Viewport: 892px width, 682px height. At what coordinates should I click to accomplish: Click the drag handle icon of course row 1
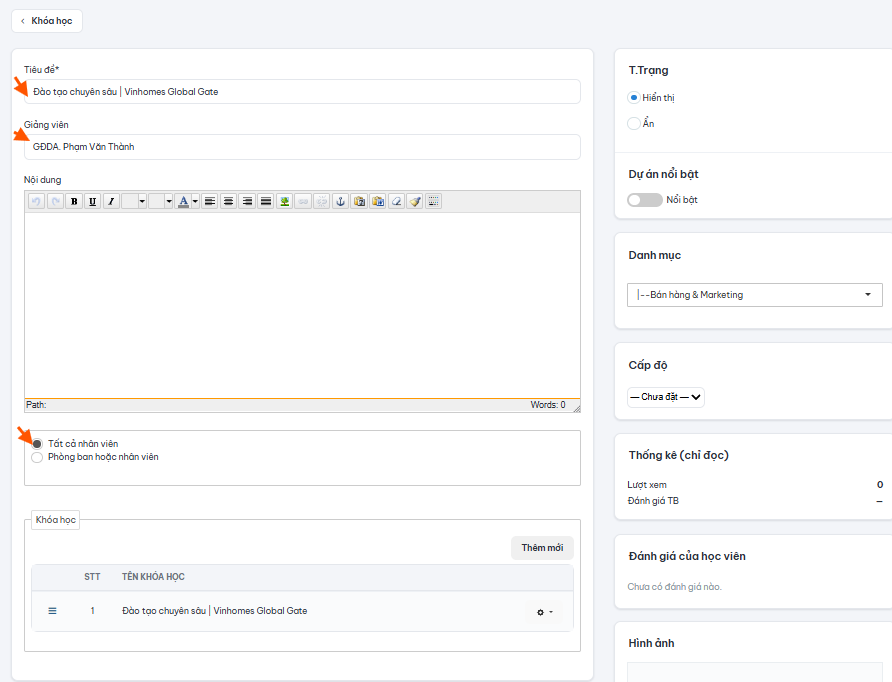click(52, 611)
